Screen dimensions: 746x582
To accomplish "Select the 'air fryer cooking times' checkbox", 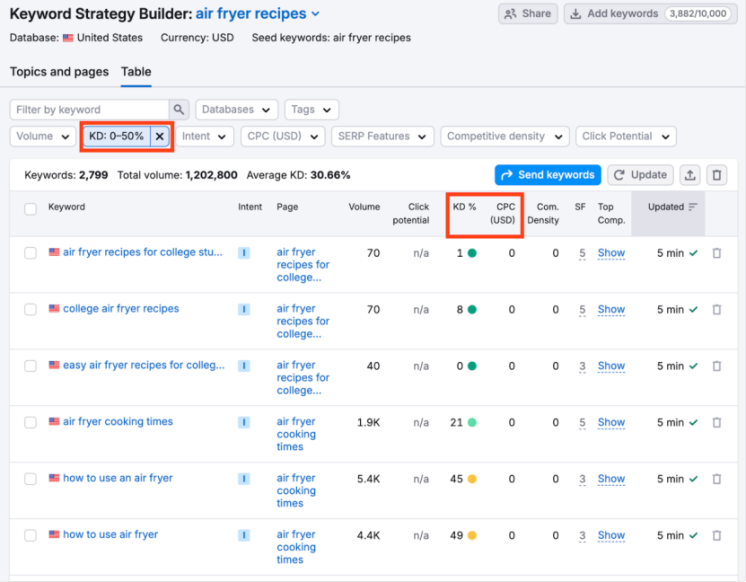I will click(x=31, y=423).
